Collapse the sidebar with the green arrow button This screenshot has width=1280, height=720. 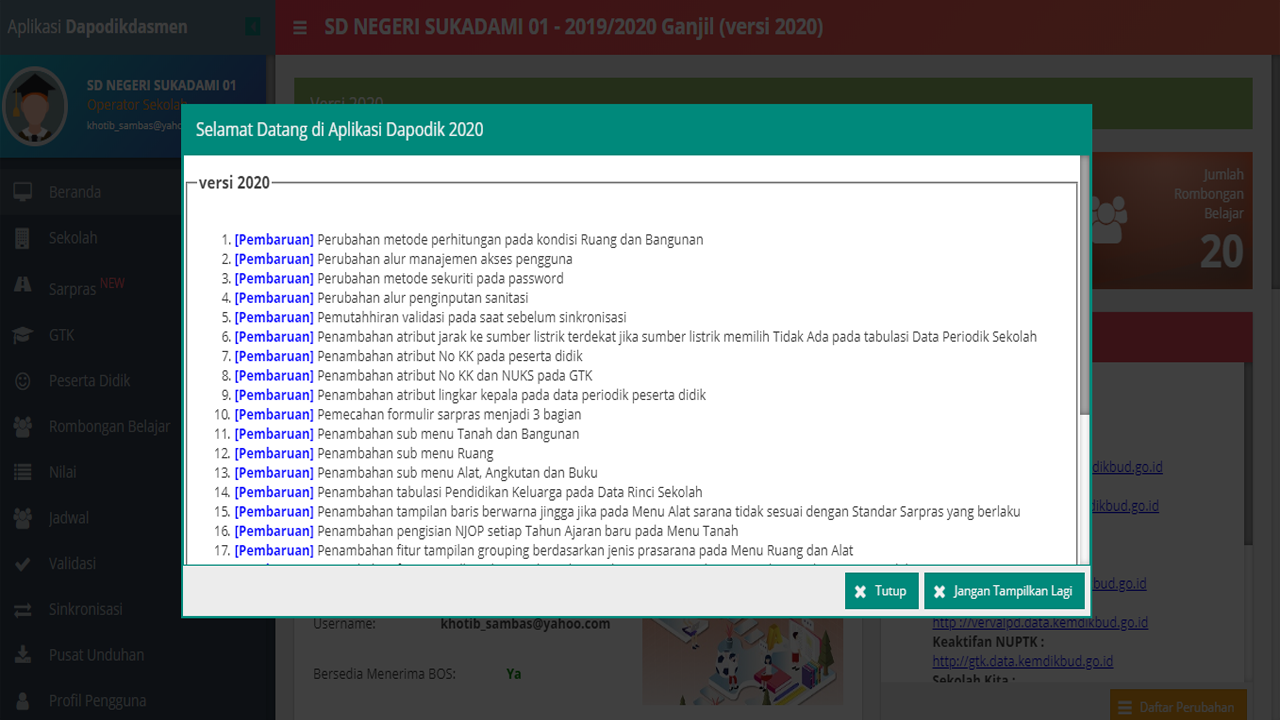253,27
